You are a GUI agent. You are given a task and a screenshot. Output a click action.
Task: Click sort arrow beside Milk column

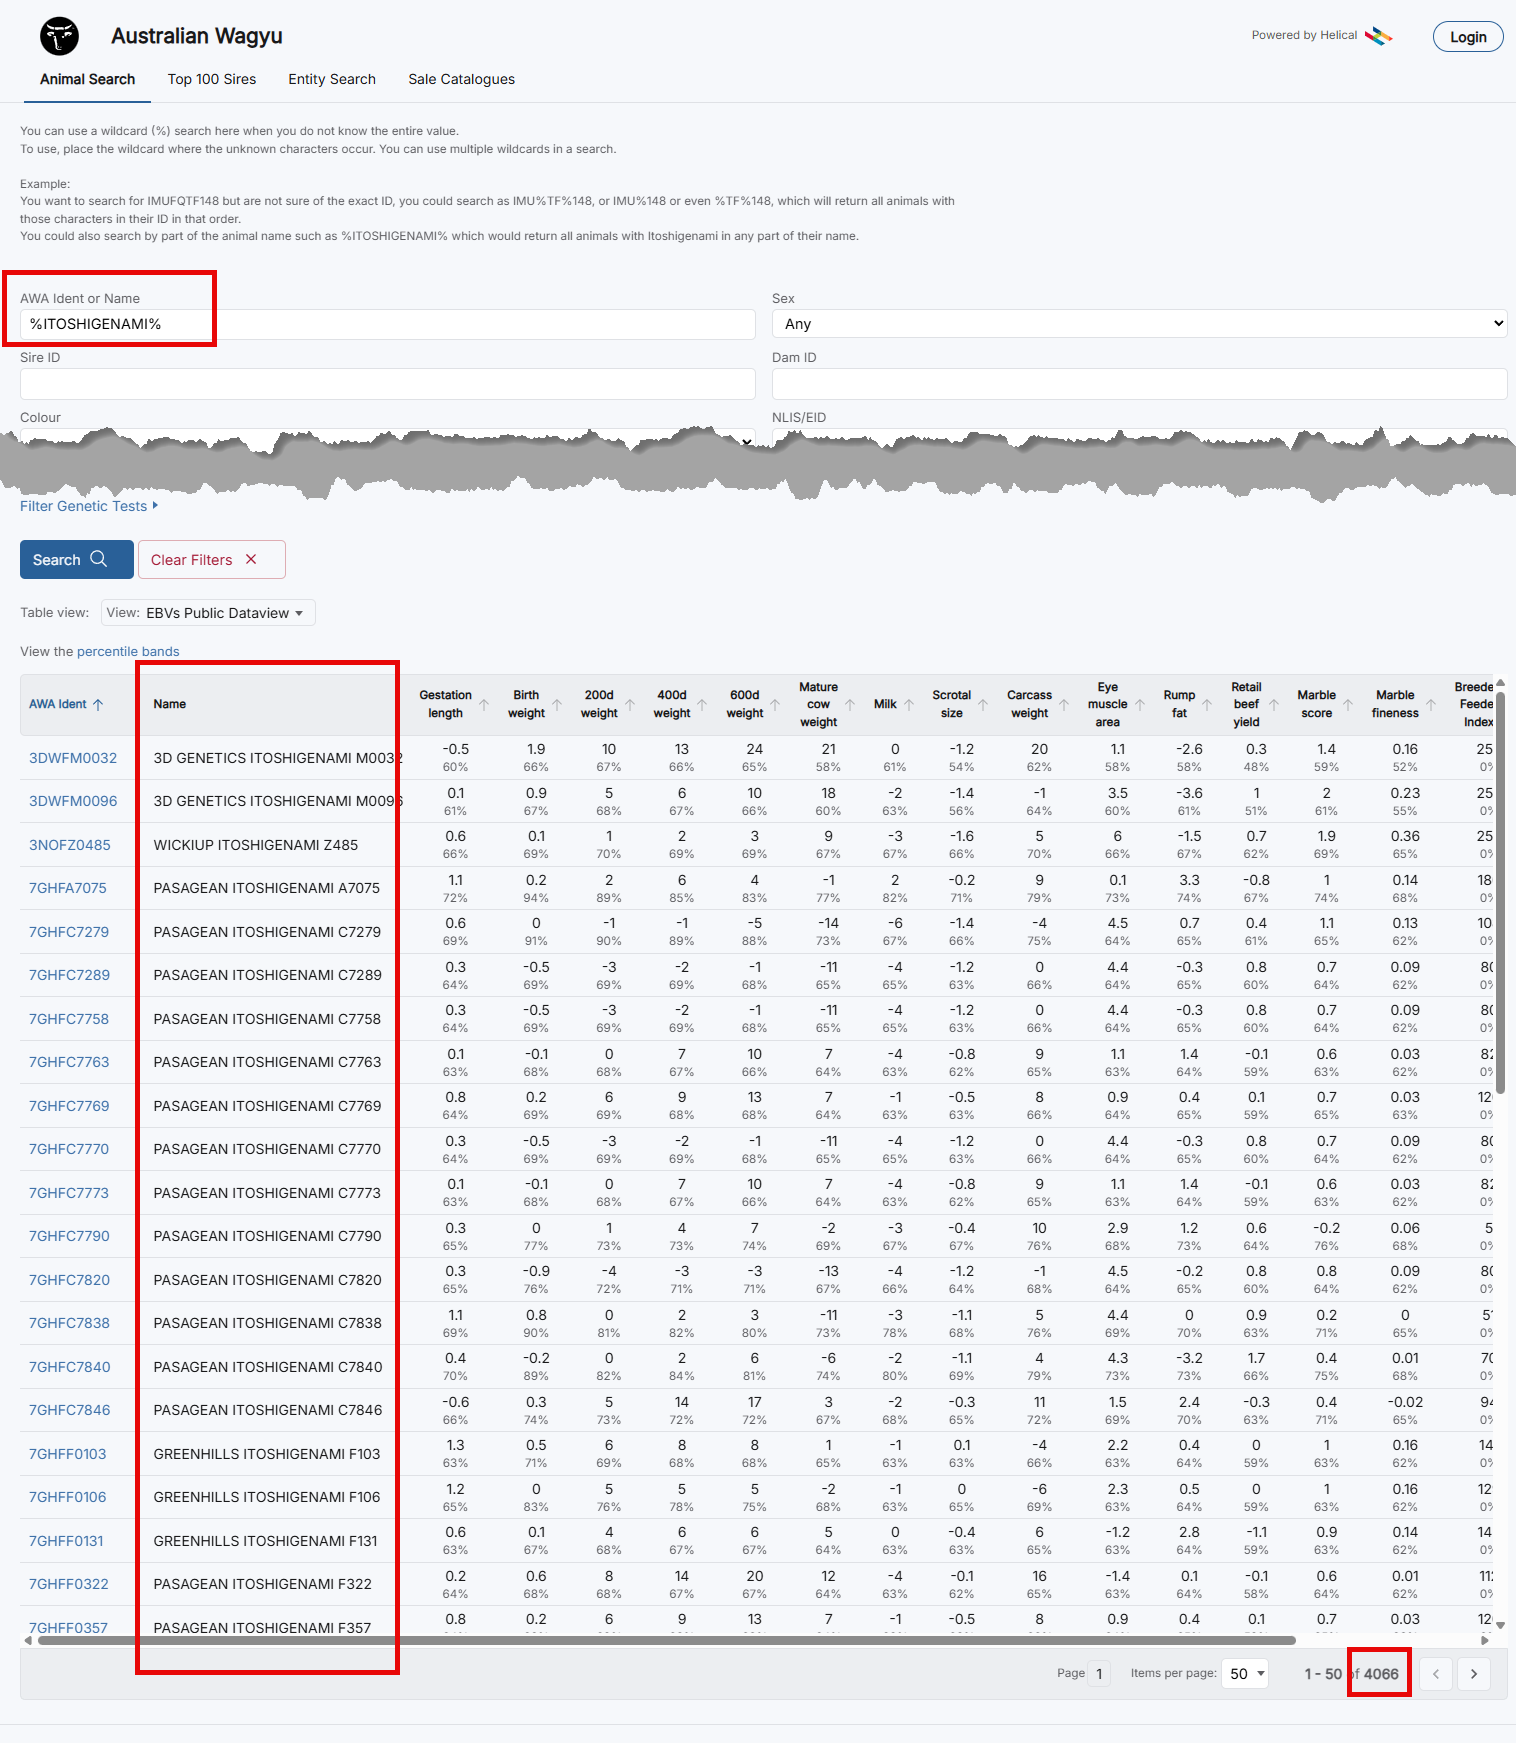[x=909, y=704]
